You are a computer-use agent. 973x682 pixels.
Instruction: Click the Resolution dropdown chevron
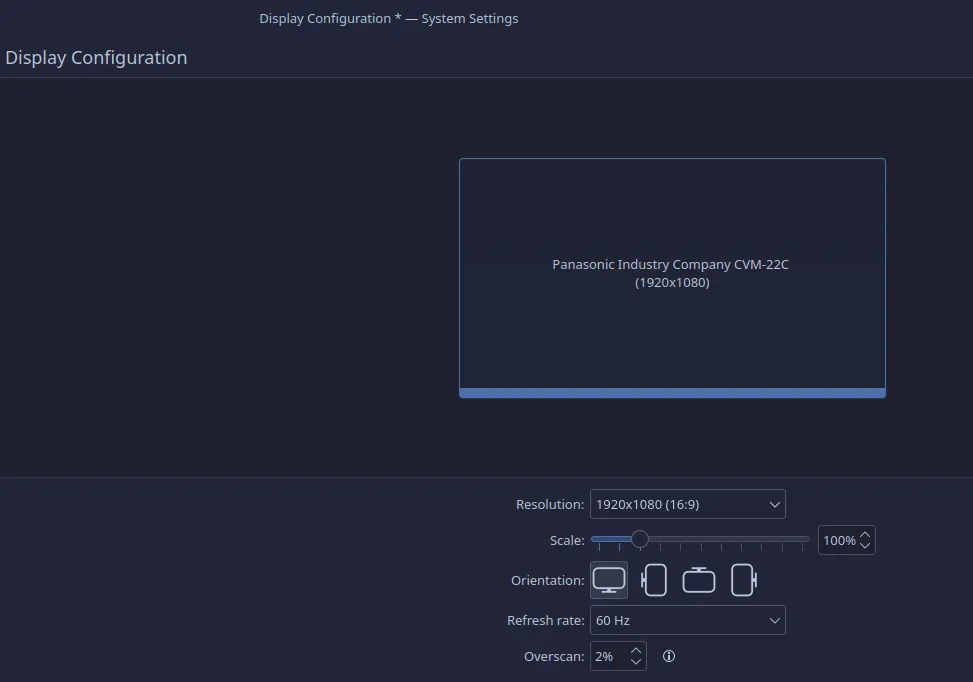point(774,504)
